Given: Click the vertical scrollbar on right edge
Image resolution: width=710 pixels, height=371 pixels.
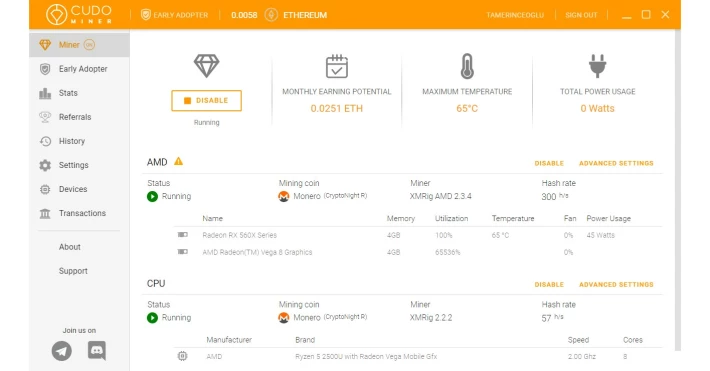Looking at the screenshot, I should (677, 190).
